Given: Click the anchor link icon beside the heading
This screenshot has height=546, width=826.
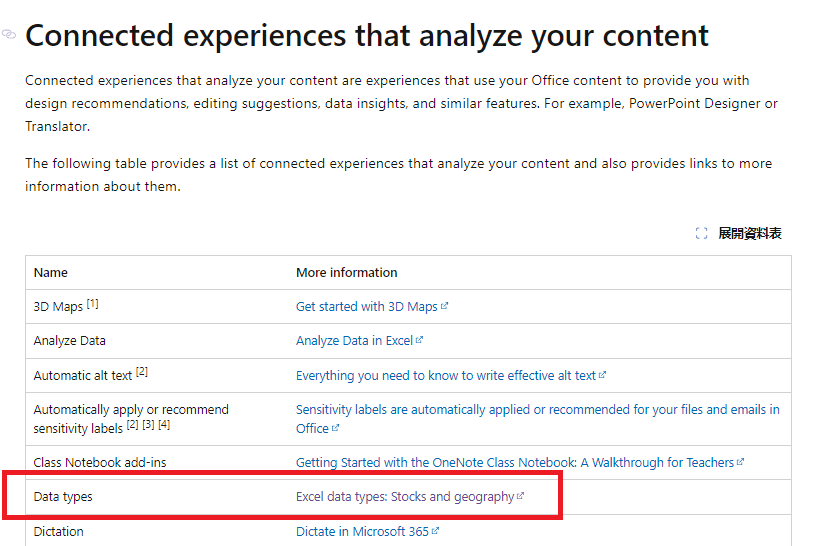Looking at the screenshot, I should 9,35.
